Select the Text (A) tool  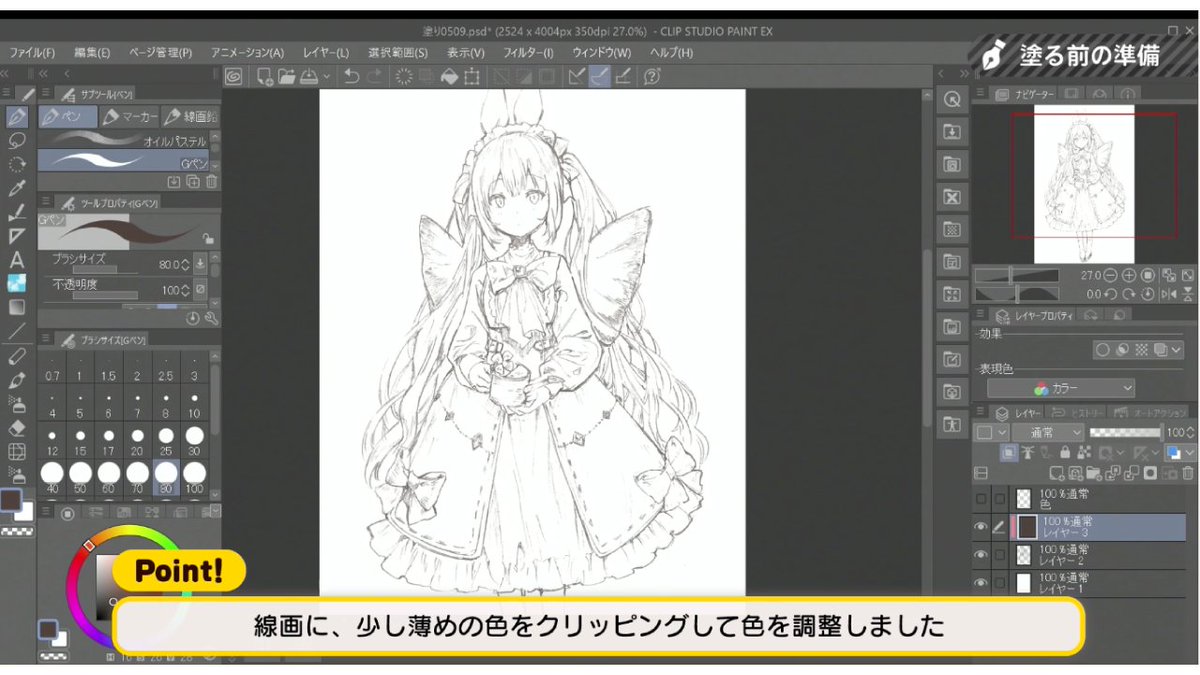17,260
